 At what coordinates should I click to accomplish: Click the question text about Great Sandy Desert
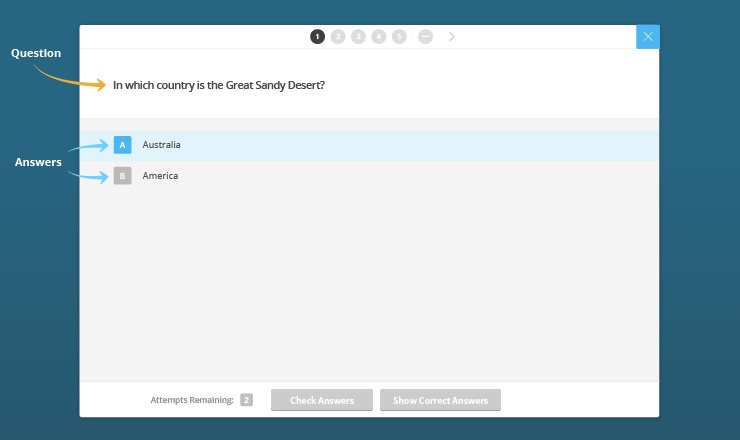click(219, 85)
